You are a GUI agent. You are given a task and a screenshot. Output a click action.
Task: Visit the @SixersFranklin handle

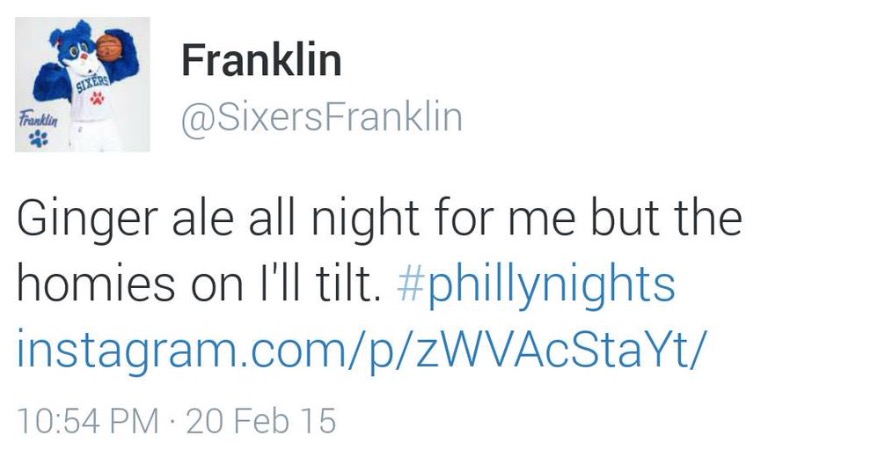(x=321, y=118)
